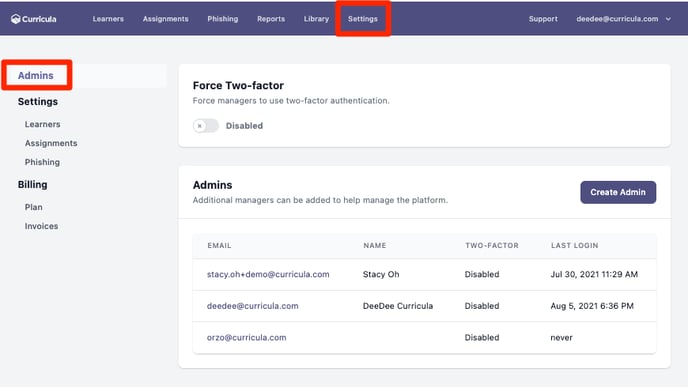Open Phishing settings in the sidebar
This screenshot has width=688, height=387.
point(42,162)
